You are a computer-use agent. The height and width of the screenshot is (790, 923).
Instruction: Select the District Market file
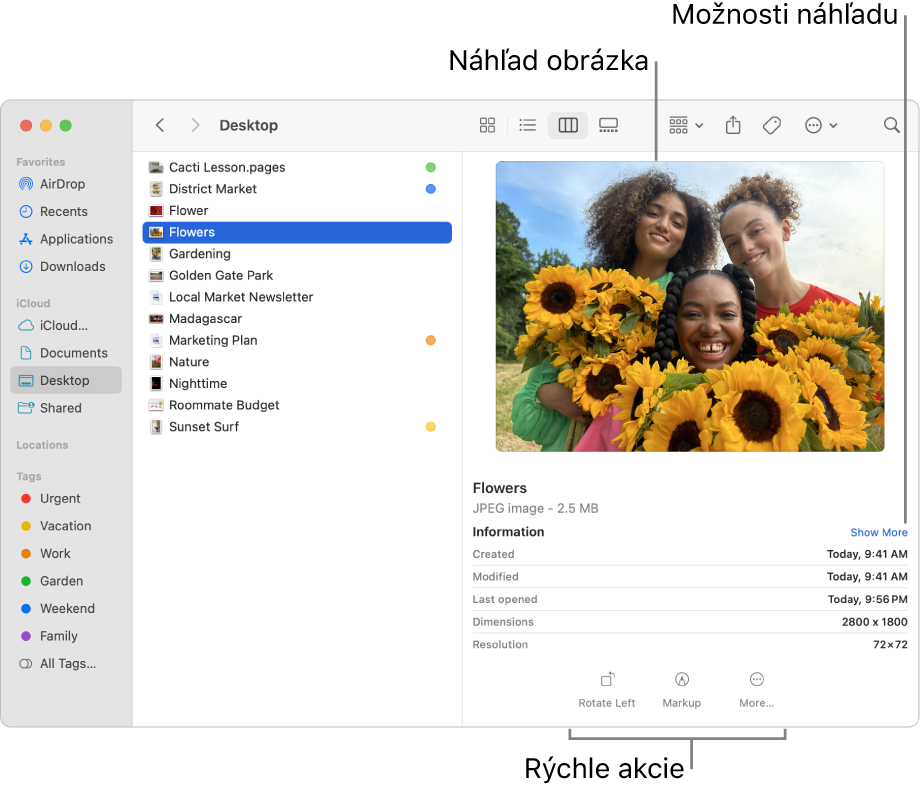tap(297, 189)
